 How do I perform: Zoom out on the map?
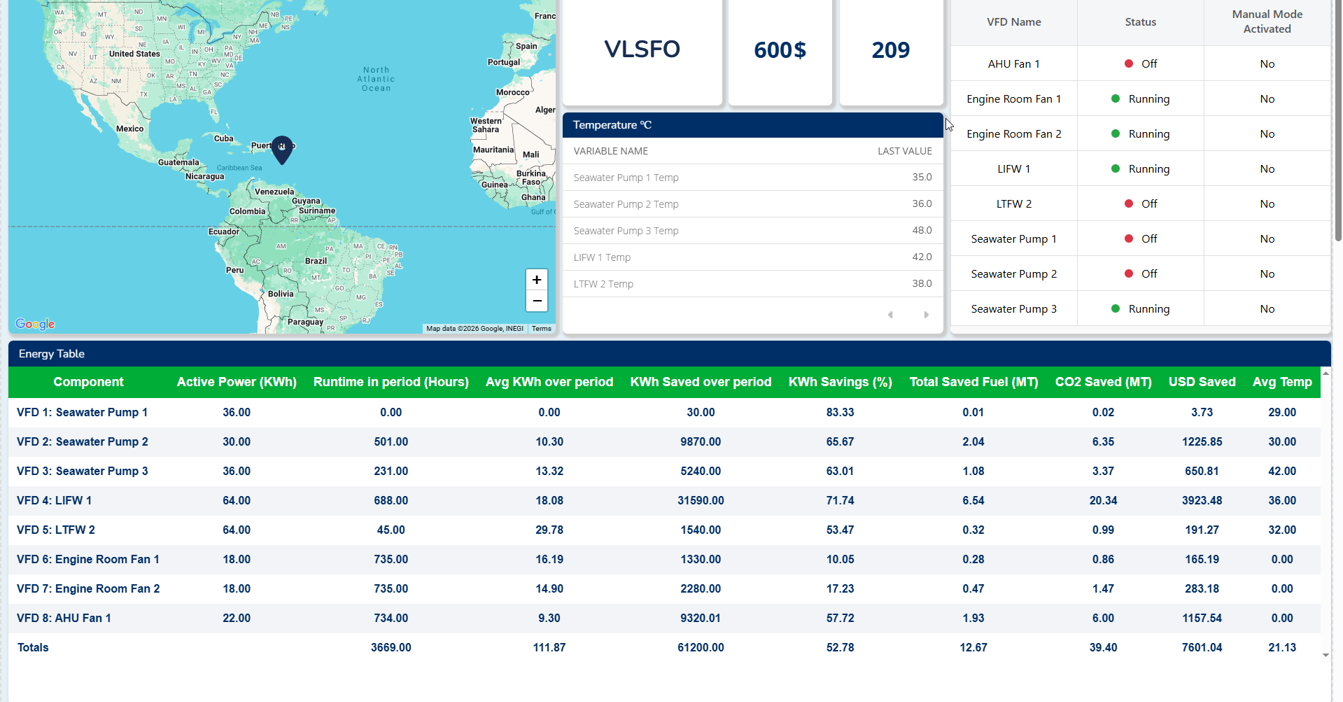pos(537,301)
